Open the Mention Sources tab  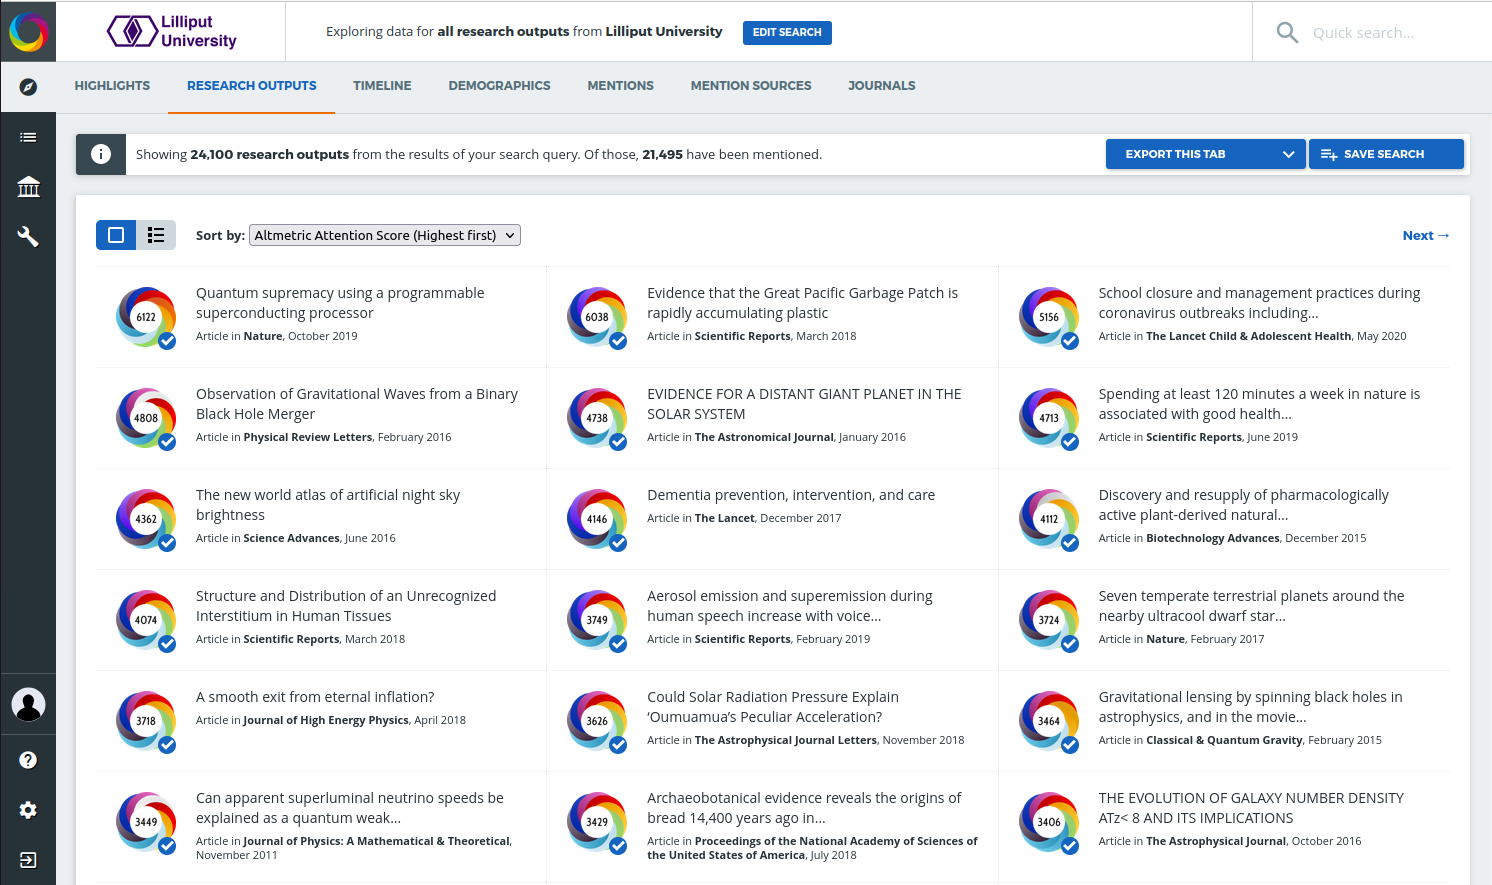(x=751, y=86)
